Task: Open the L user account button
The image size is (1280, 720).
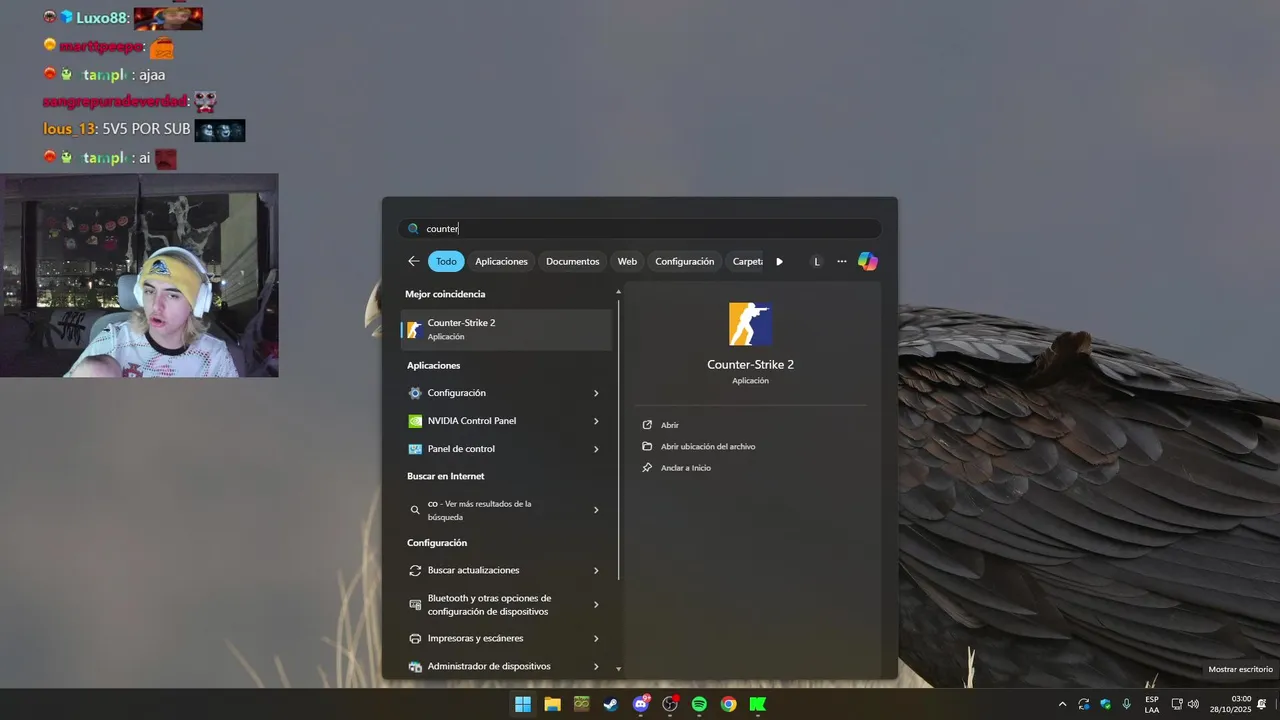Action: [816, 261]
